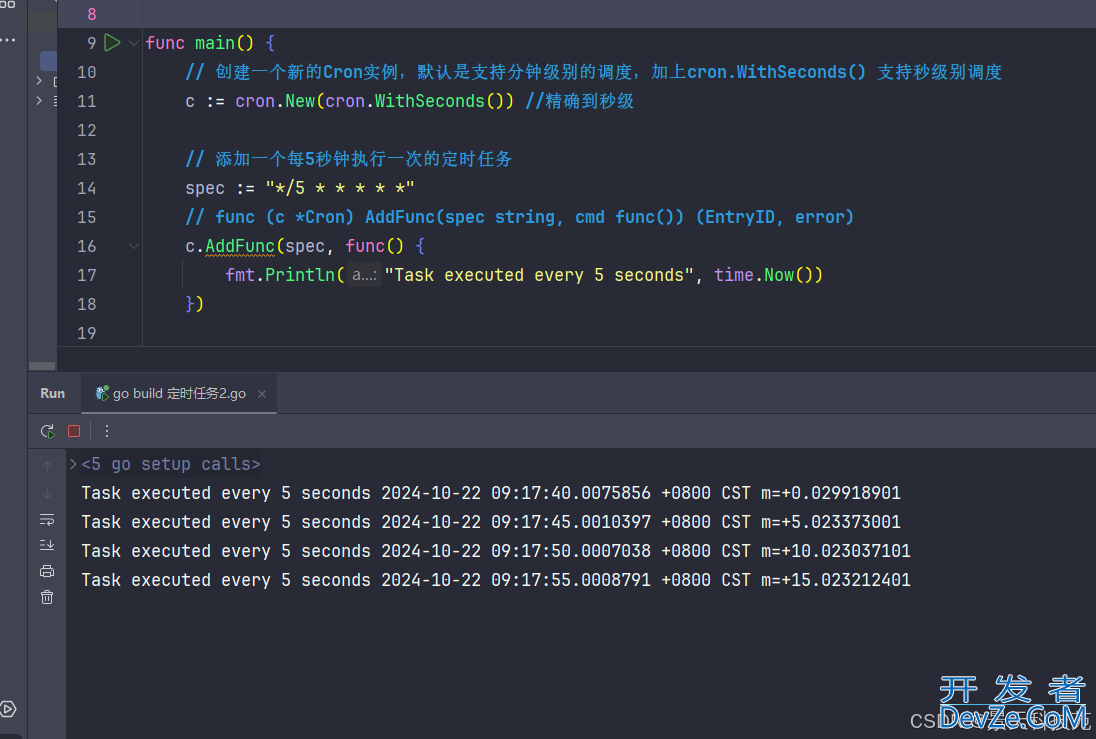Clear all console output with trash icon
Screen dimensions: 1096x739
click(x=47, y=597)
